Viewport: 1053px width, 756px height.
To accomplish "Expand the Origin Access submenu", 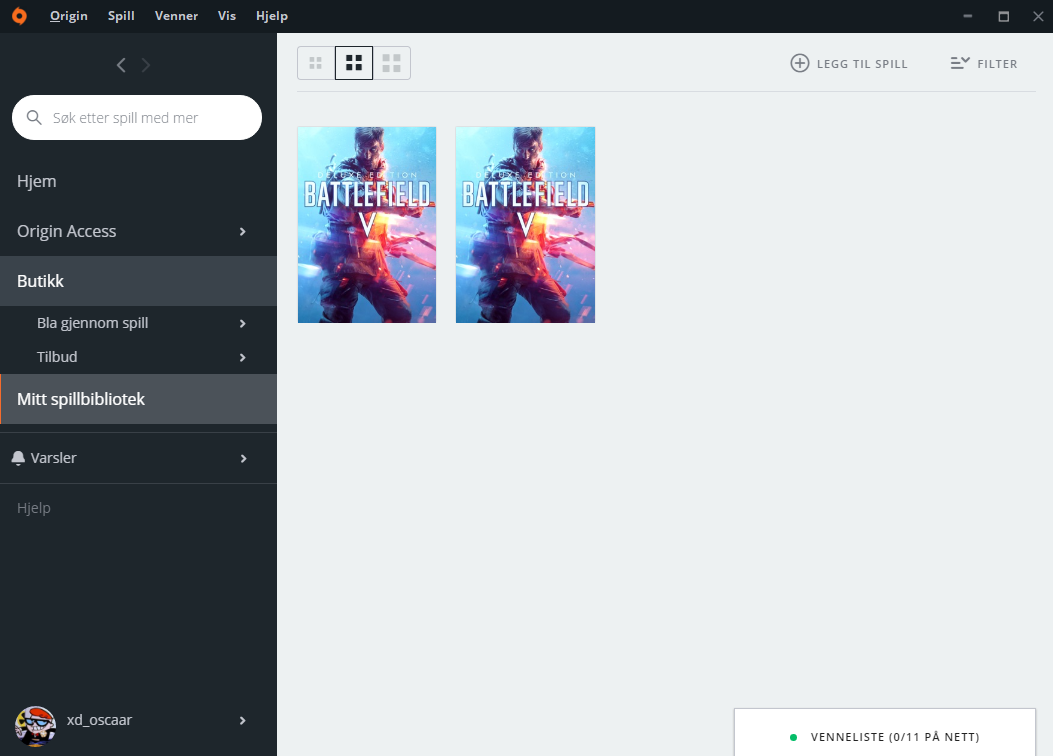I will tap(242, 232).
